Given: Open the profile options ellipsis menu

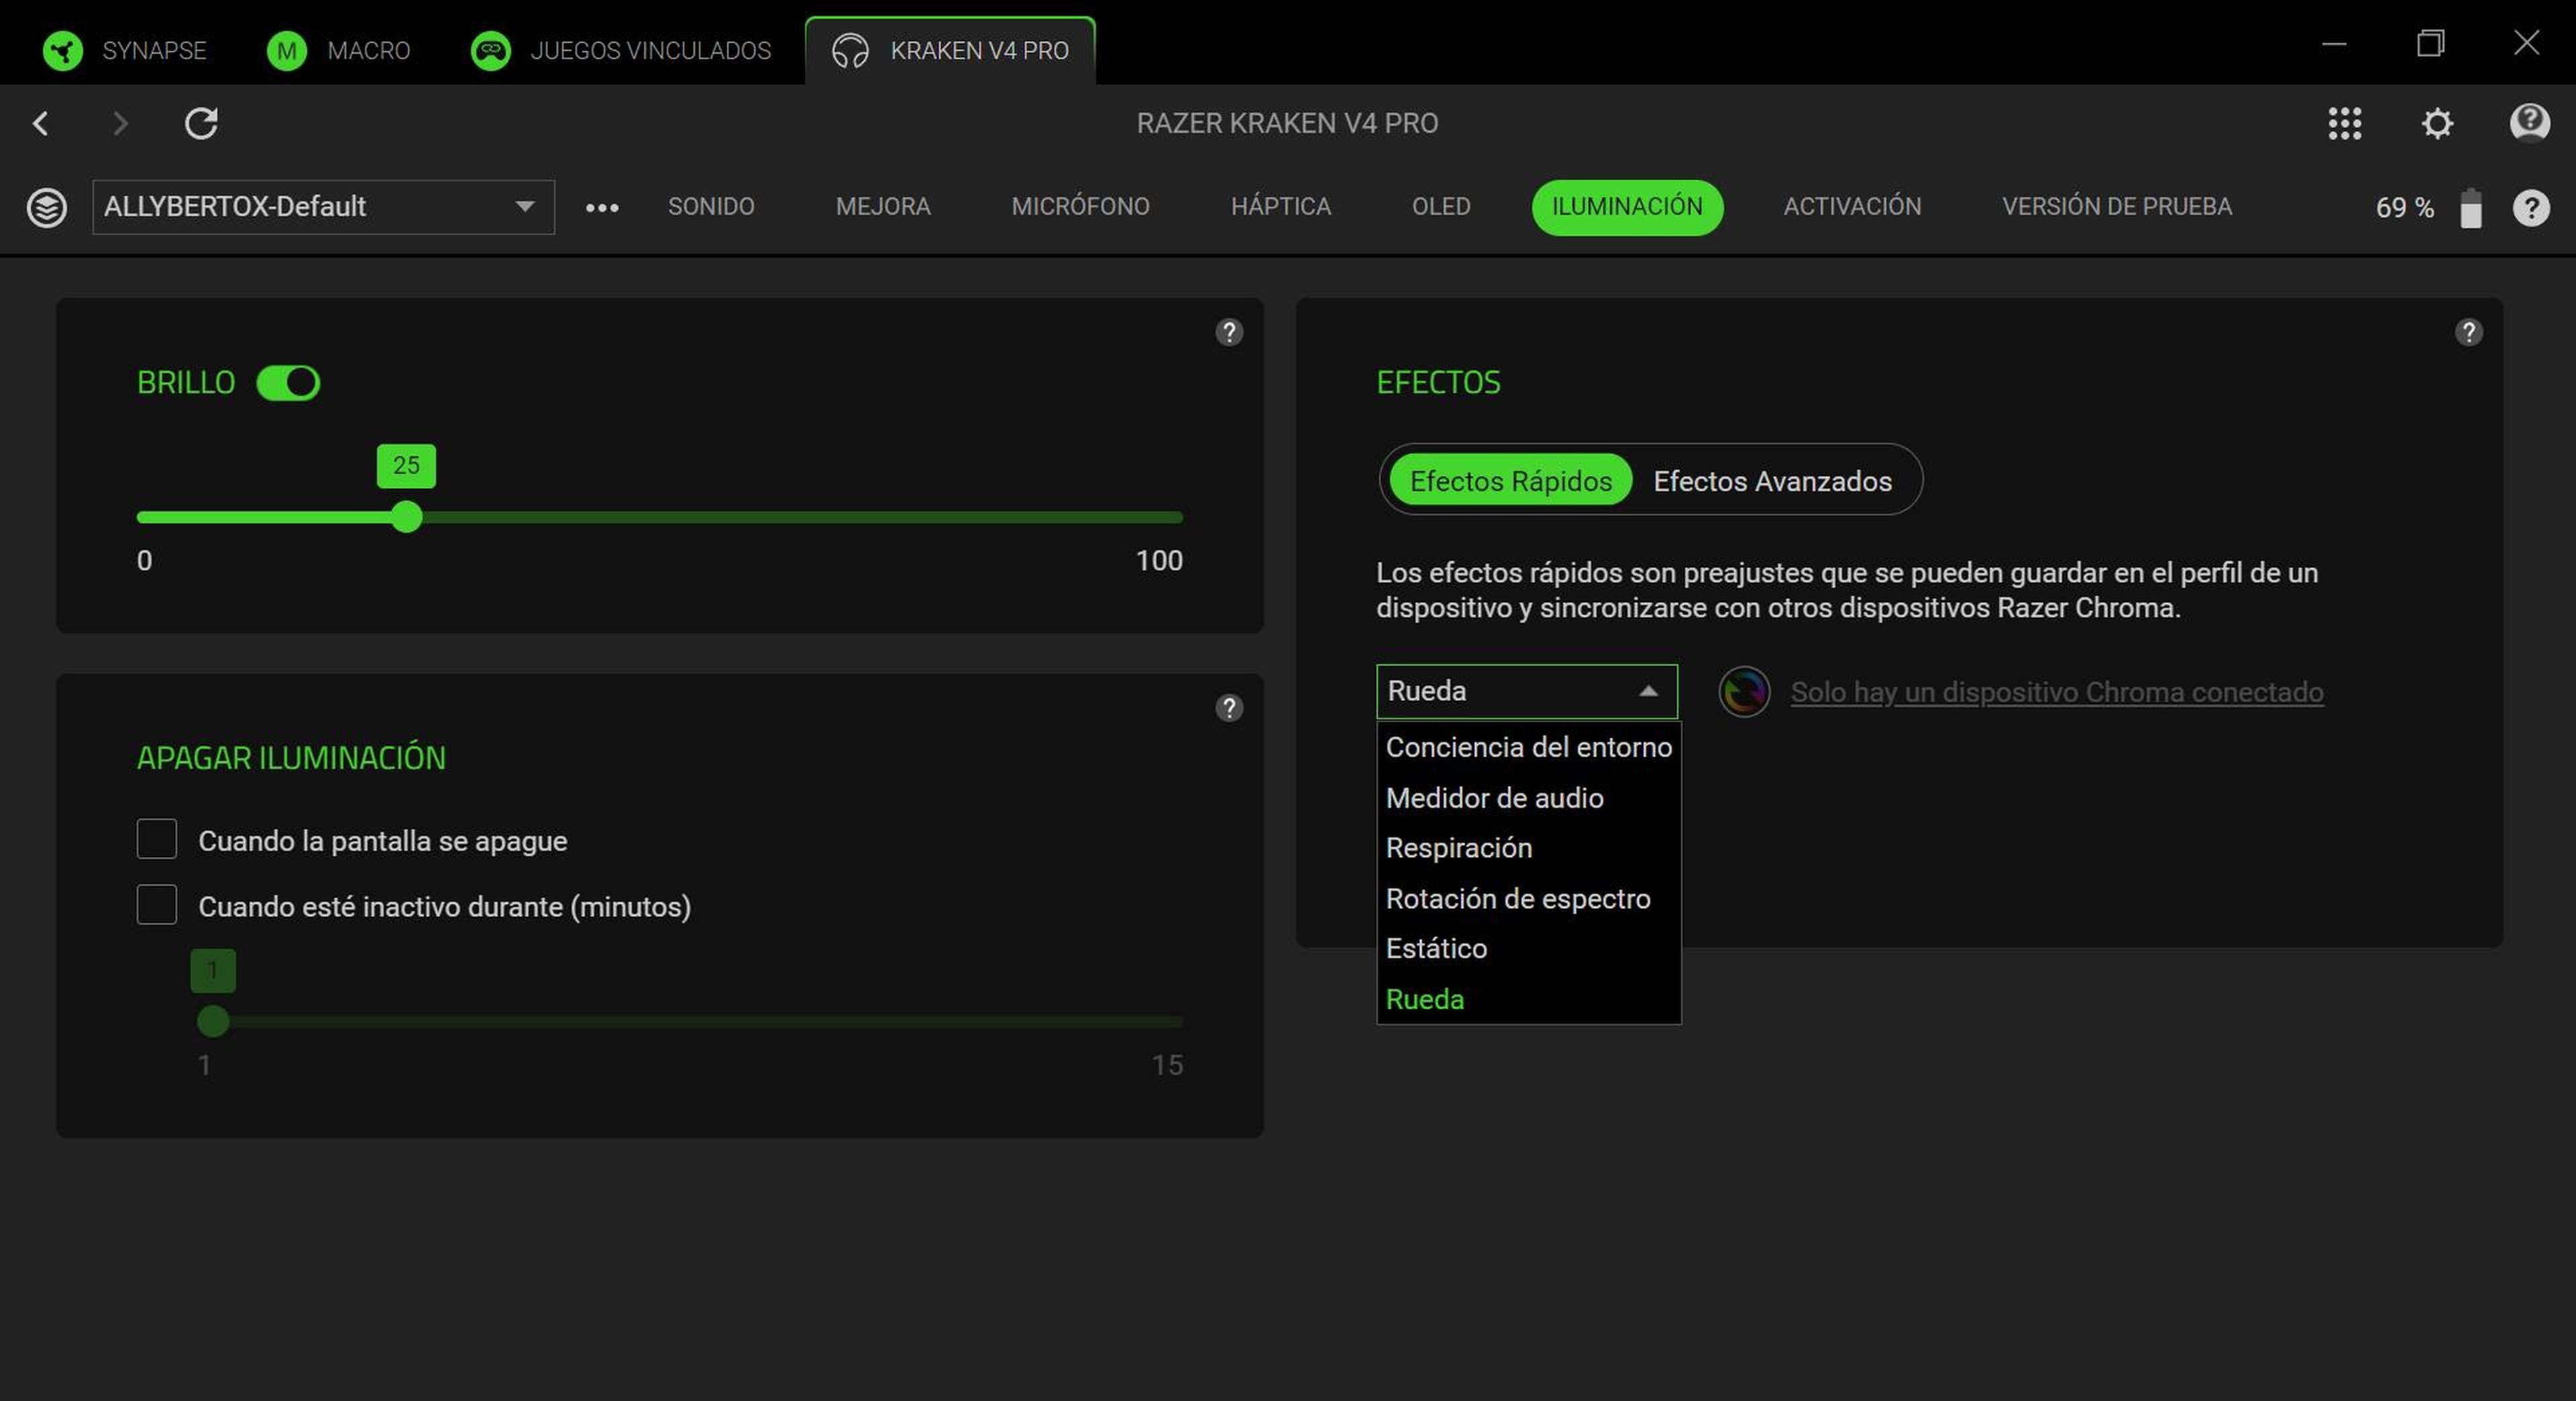Looking at the screenshot, I should [x=601, y=207].
